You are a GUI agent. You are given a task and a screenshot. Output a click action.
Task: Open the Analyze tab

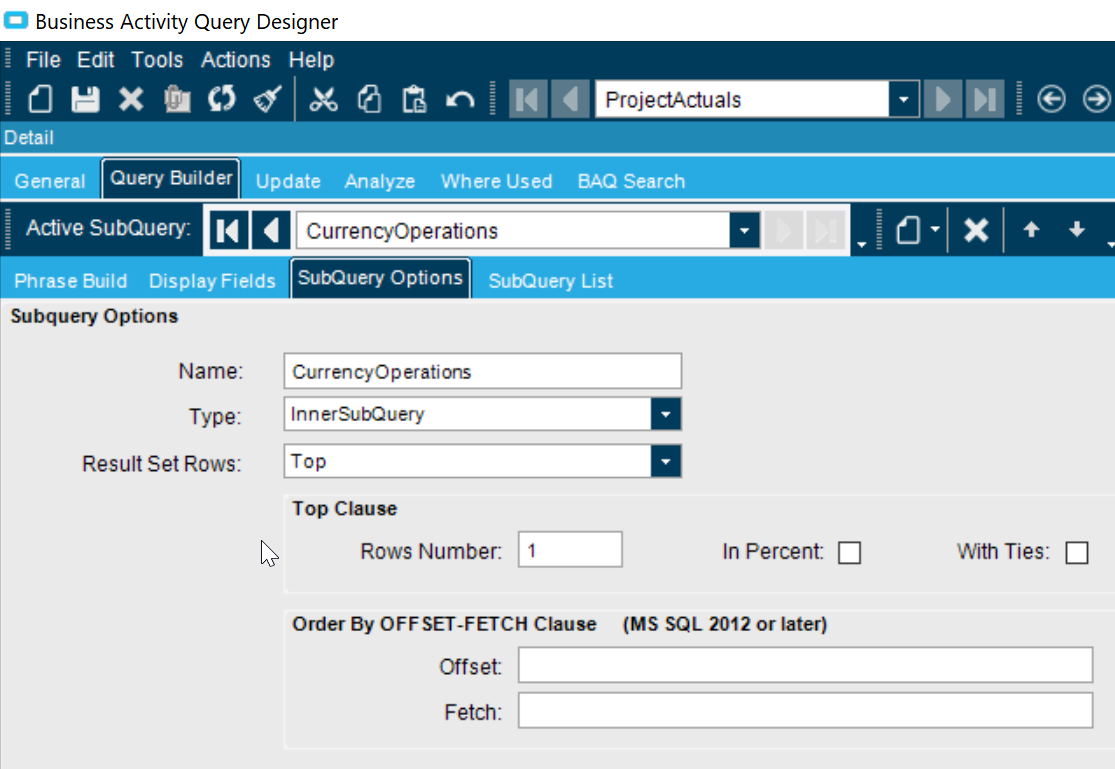pos(380,181)
